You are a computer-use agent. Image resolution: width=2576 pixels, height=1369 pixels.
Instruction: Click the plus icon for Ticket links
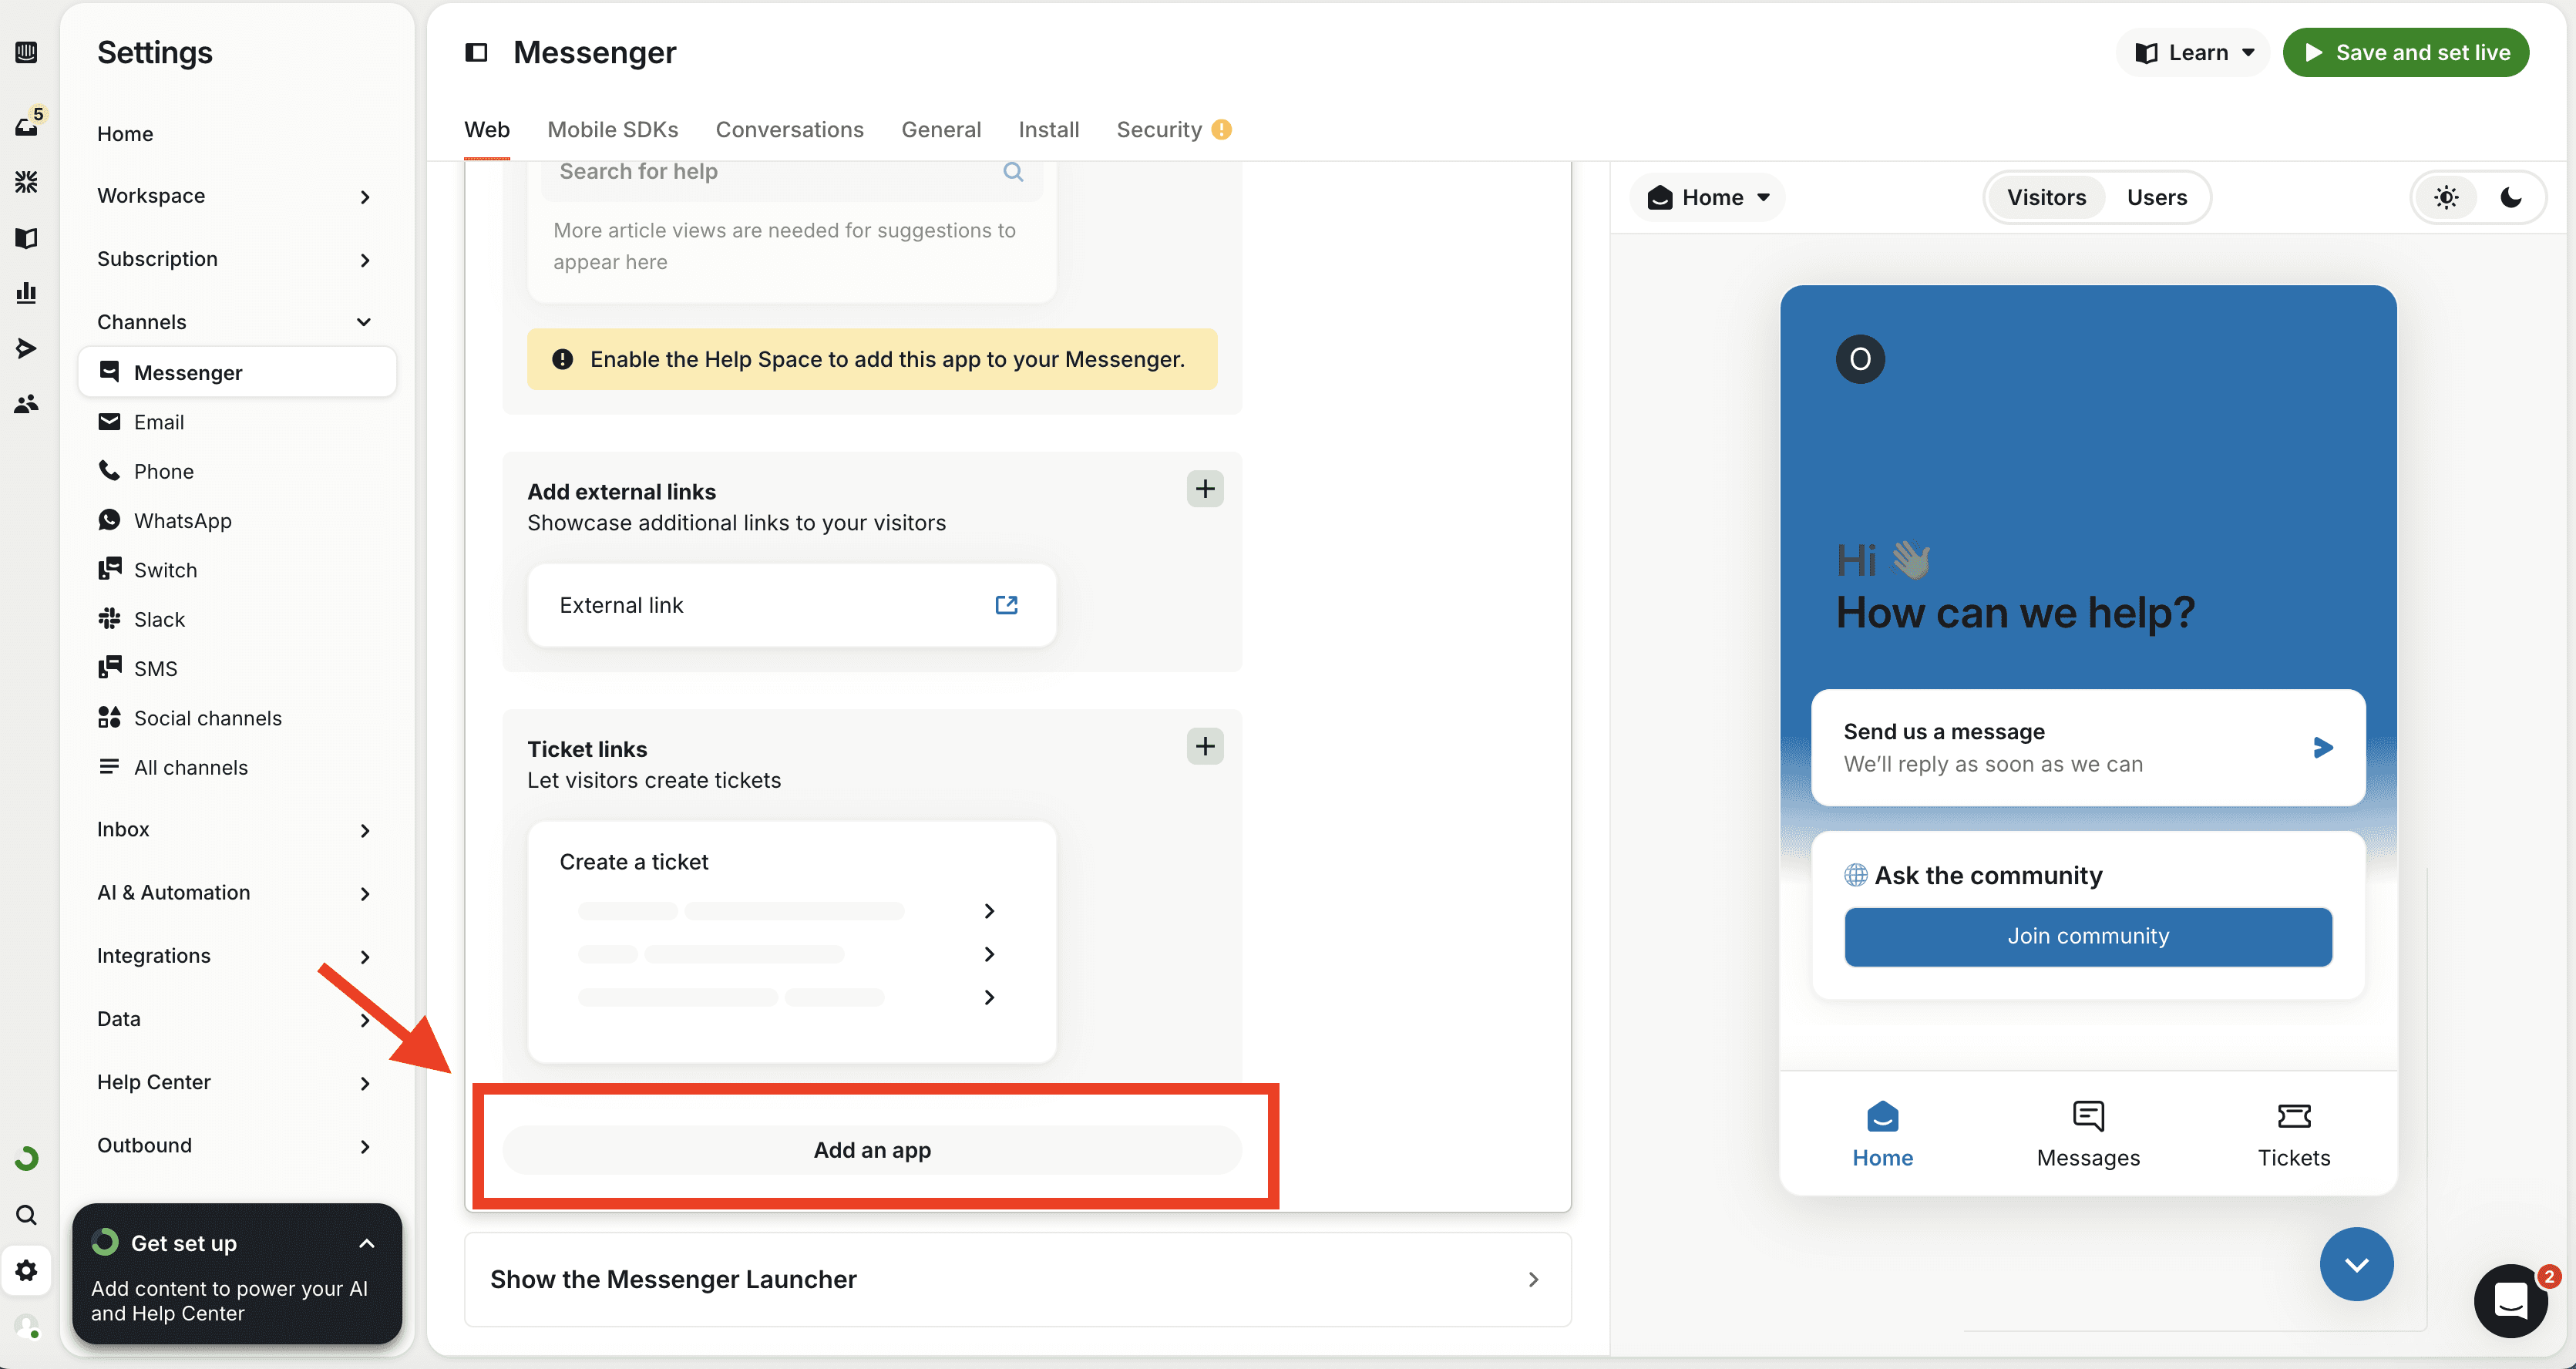(1205, 746)
